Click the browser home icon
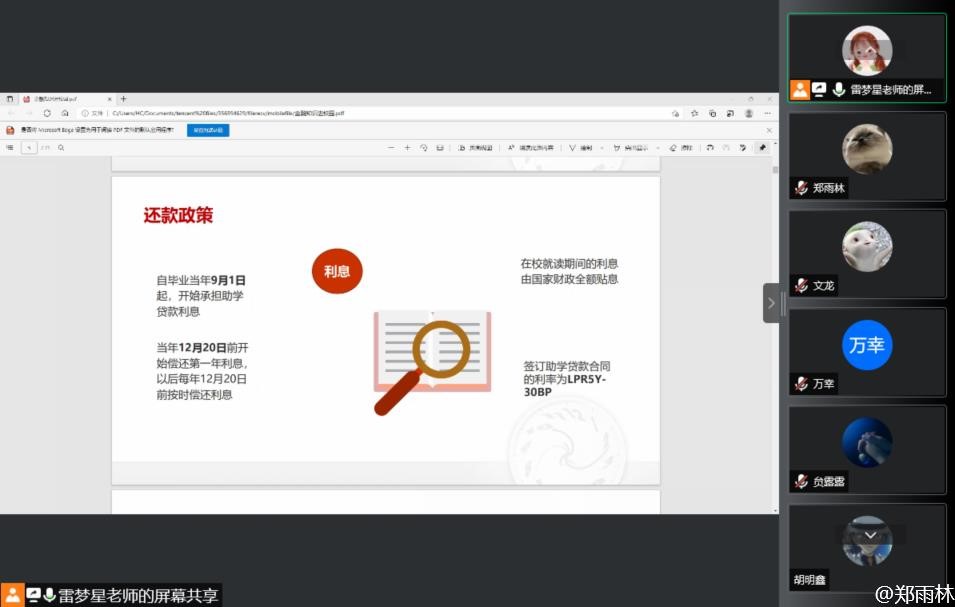The width and height of the screenshot is (955, 607). pos(65,113)
